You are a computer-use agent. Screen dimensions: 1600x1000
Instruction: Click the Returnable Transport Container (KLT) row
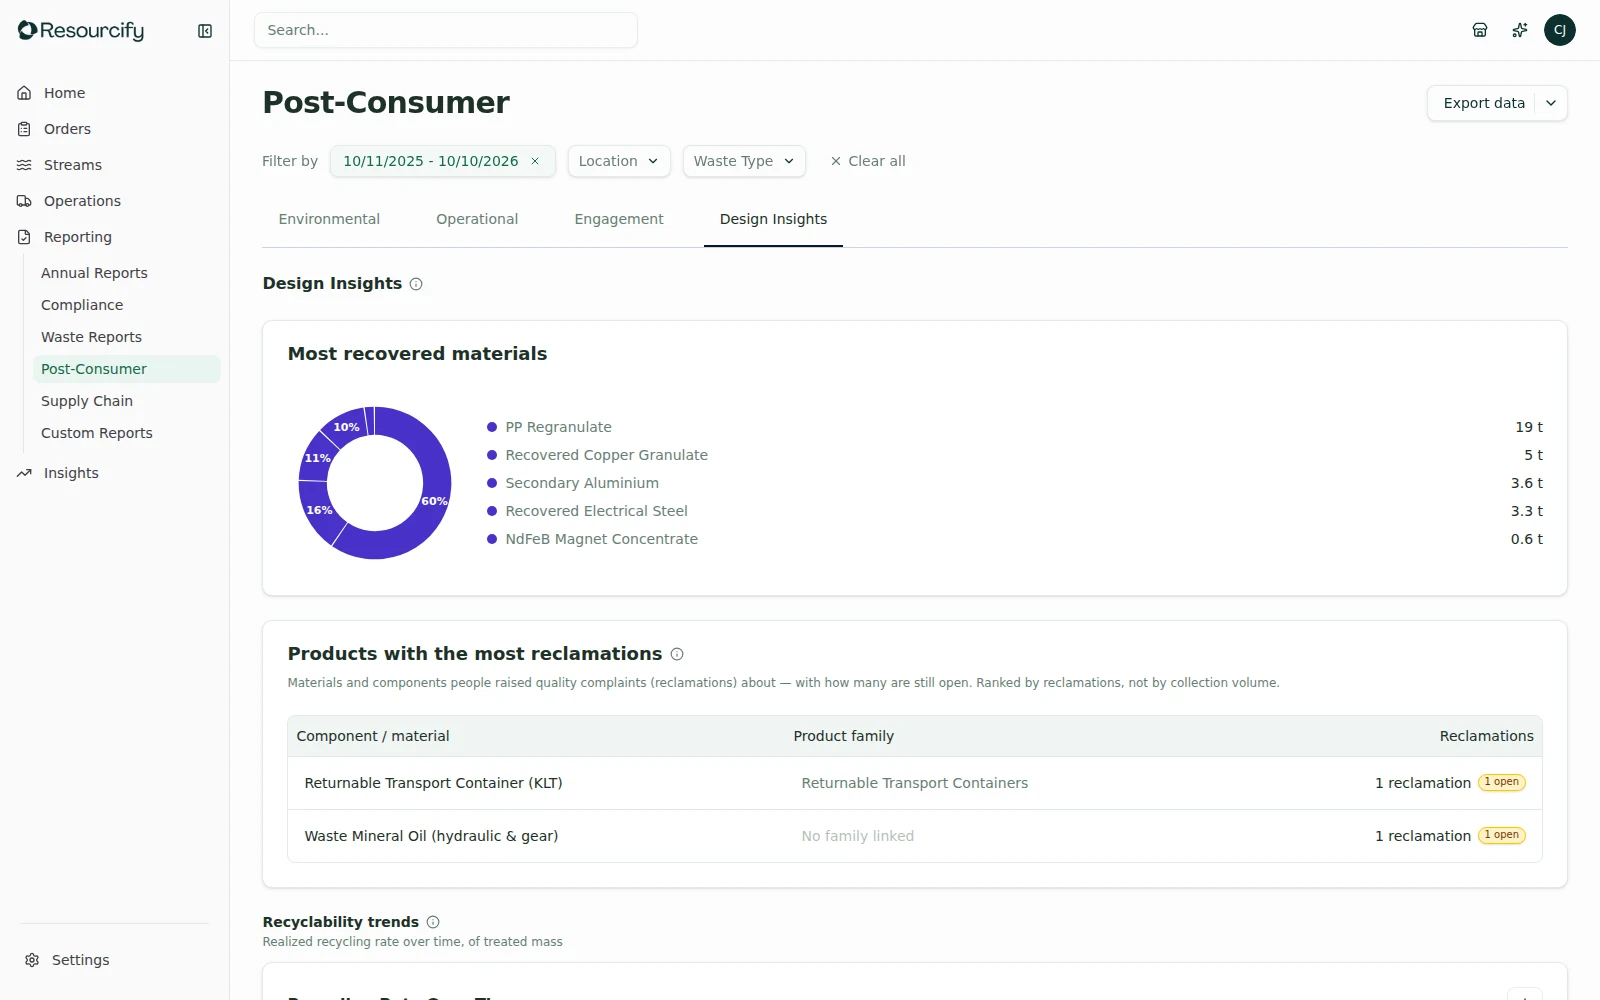[x=915, y=783]
